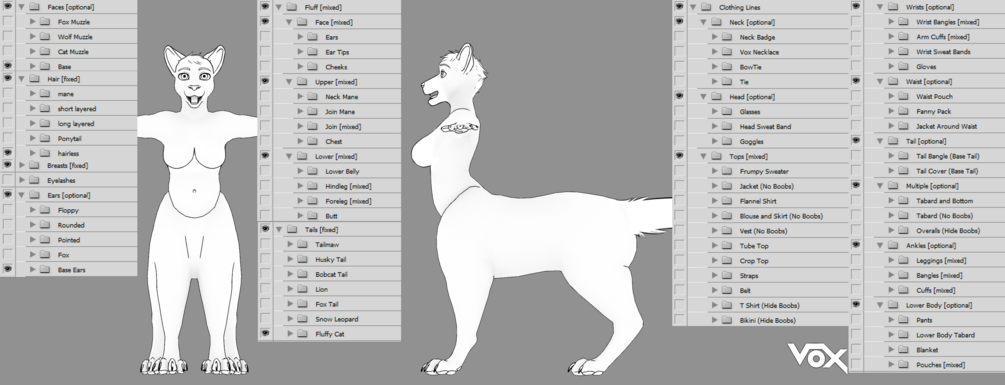Click the Blanket folder icon
The height and width of the screenshot is (385, 1005).
click(x=903, y=350)
